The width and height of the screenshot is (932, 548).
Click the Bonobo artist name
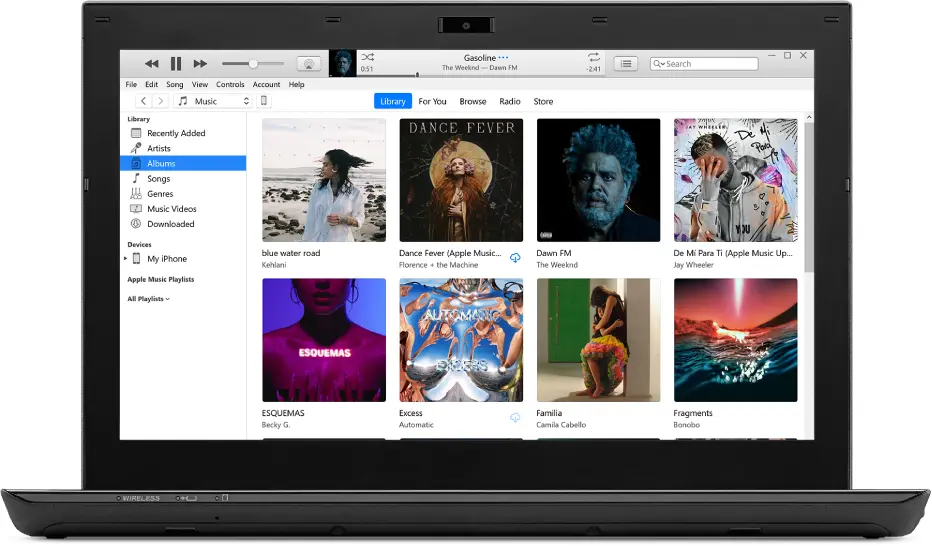pos(687,425)
